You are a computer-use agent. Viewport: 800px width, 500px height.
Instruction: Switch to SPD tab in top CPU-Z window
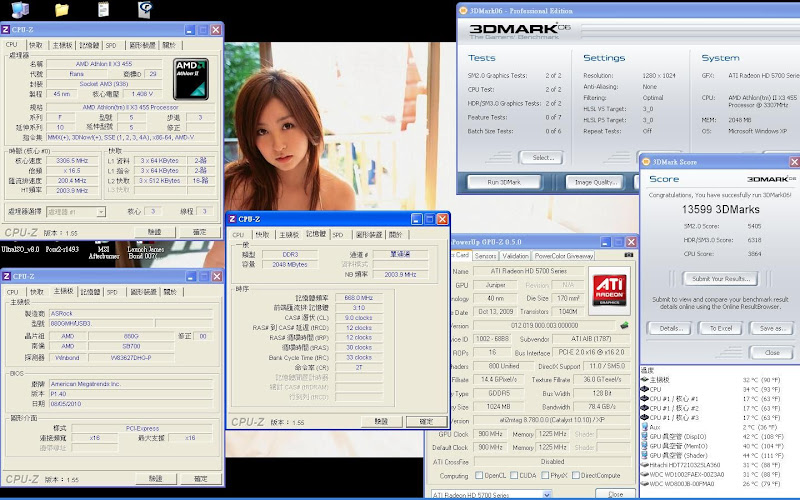click(x=111, y=45)
